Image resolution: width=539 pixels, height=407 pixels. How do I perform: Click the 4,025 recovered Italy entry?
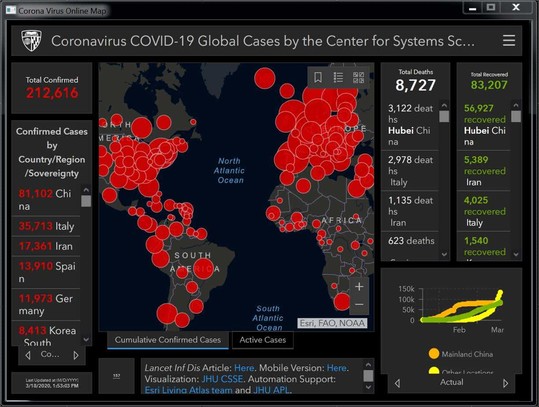484,211
